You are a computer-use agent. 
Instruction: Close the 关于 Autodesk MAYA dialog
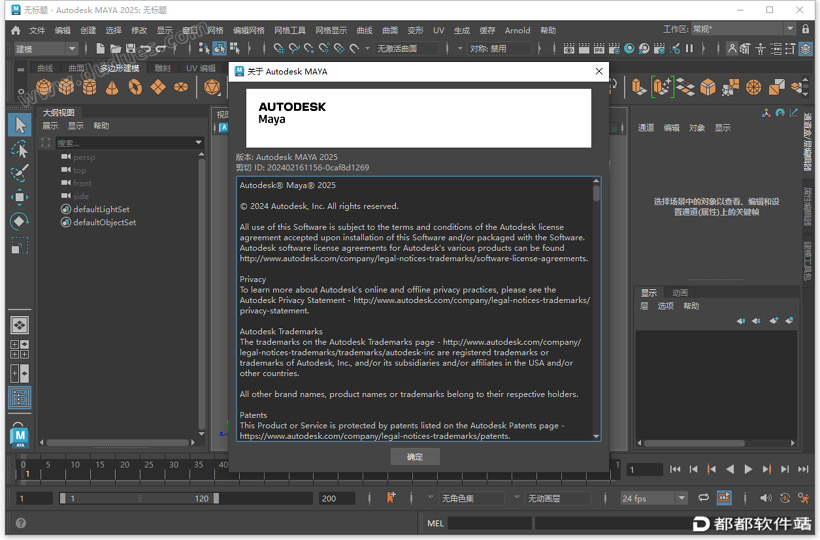pyautogui.click(x=599, y=71)
